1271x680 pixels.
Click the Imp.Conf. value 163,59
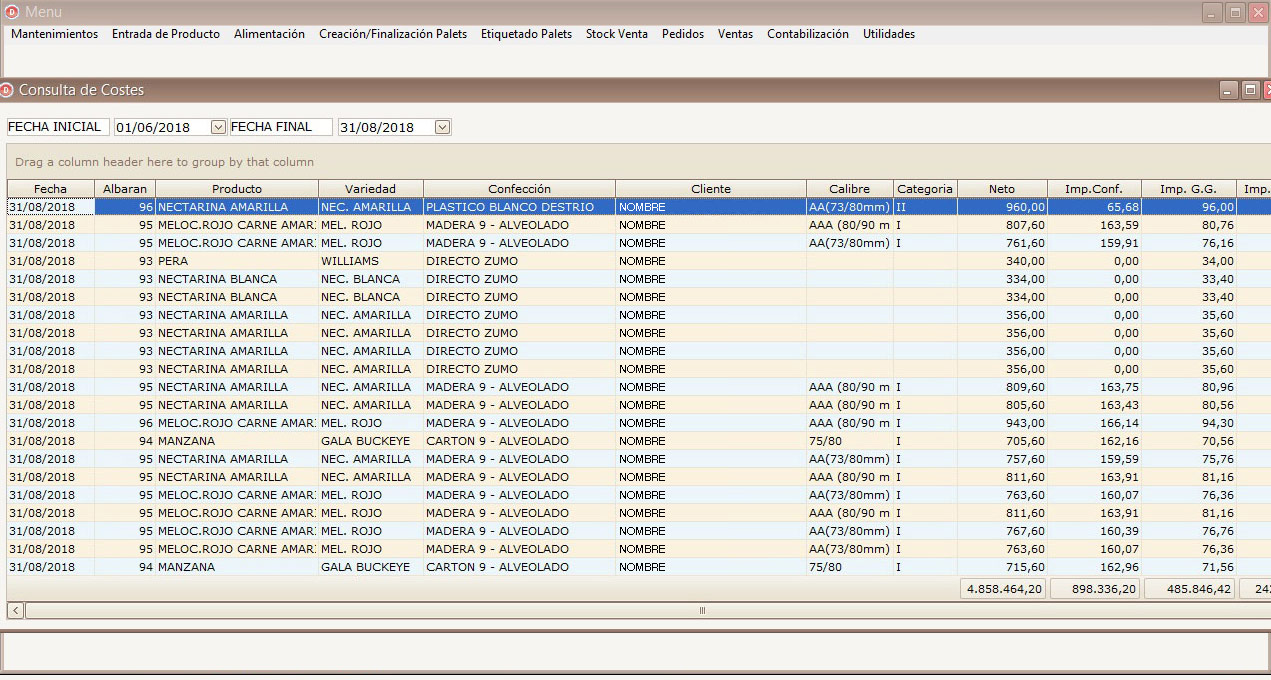tap(1094, 225)
